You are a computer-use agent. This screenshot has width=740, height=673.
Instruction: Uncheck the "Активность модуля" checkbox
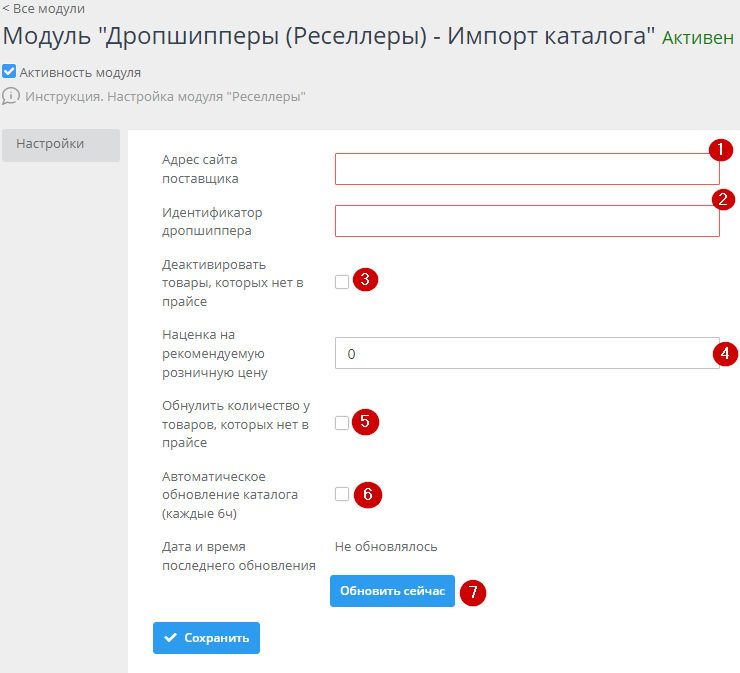pyautogui.click(x=10, y=72)
